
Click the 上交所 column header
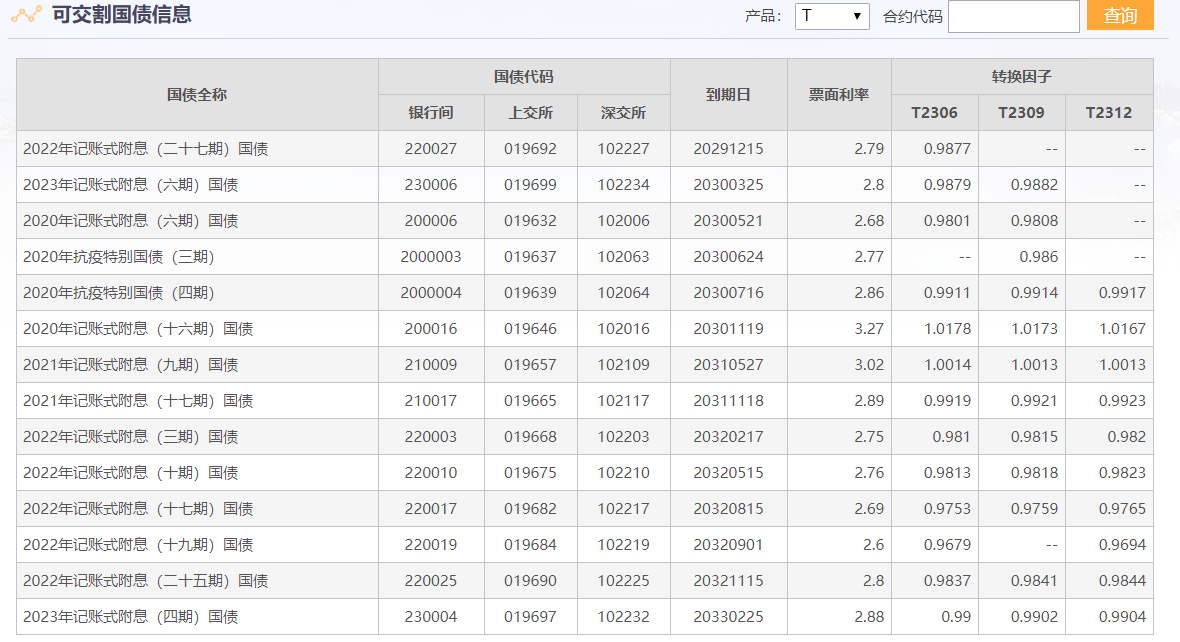coord(530,113)
